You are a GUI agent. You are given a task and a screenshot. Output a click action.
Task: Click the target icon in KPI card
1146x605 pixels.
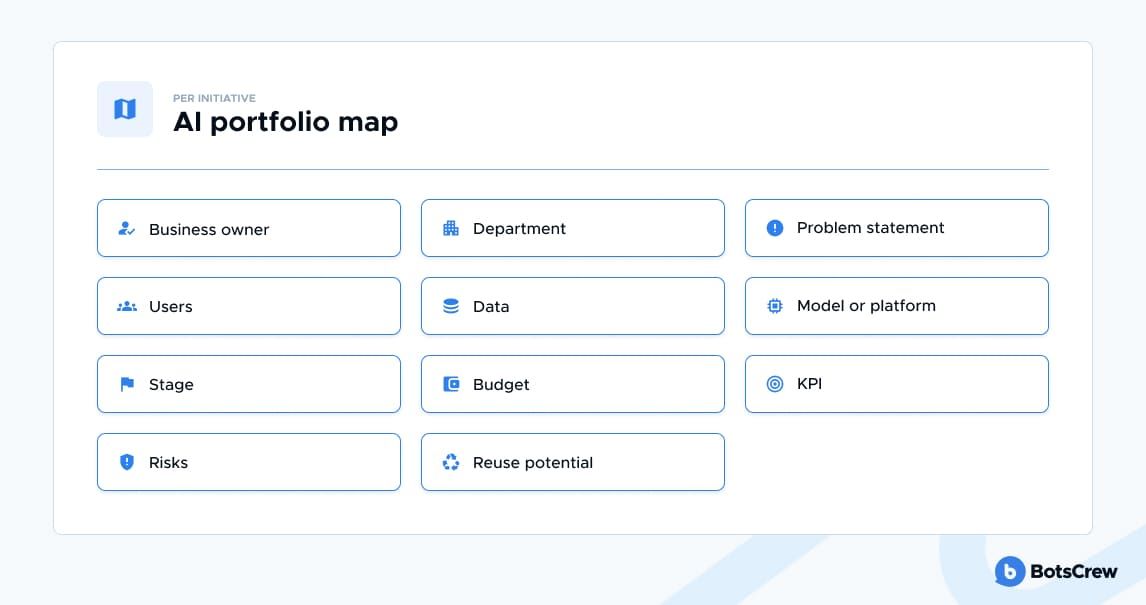click(775, 384)
